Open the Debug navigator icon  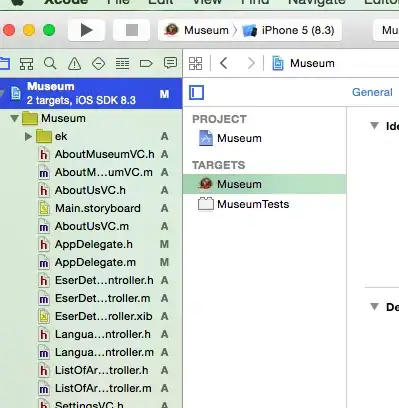point(122,63)
